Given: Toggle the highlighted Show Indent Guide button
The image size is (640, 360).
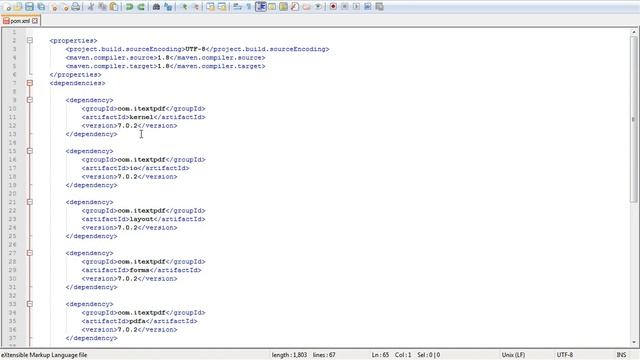Looking at the screenshot, I should [261, 7].
